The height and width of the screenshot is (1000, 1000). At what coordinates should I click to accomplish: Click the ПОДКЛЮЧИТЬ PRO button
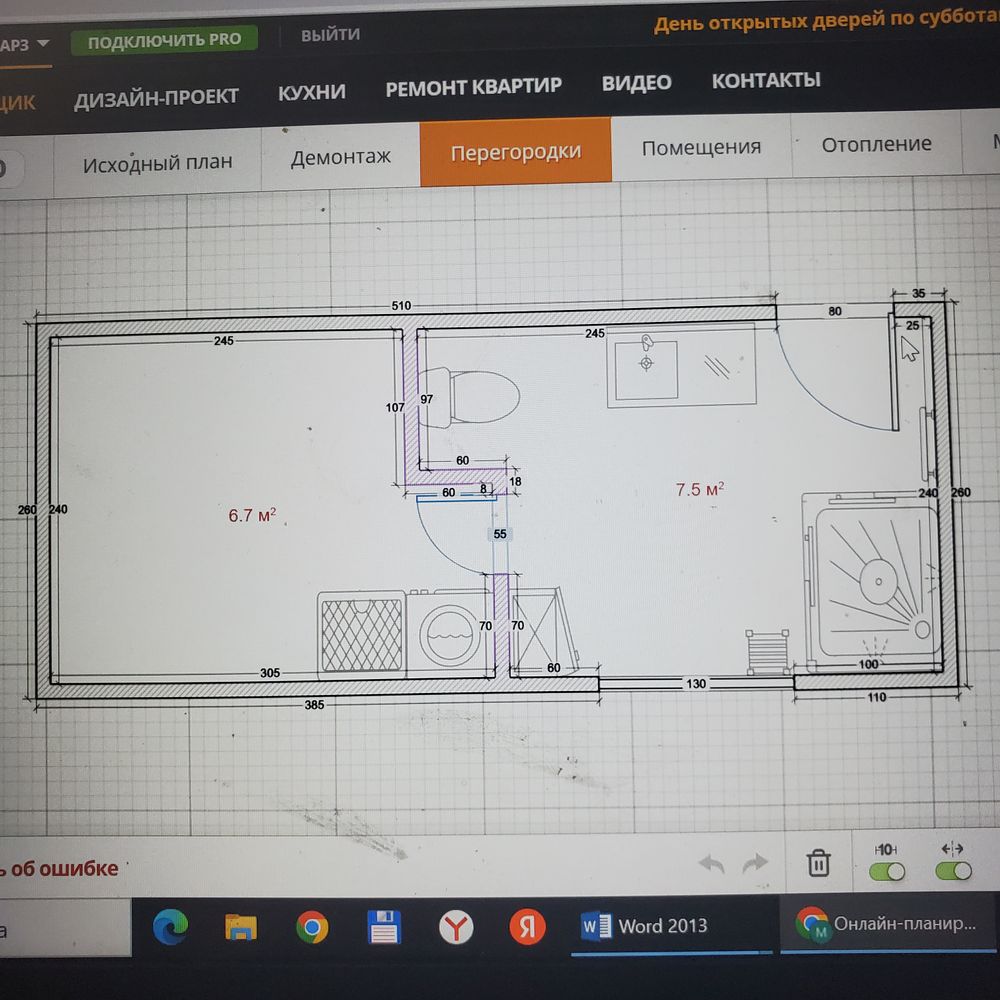pos(164,41)
